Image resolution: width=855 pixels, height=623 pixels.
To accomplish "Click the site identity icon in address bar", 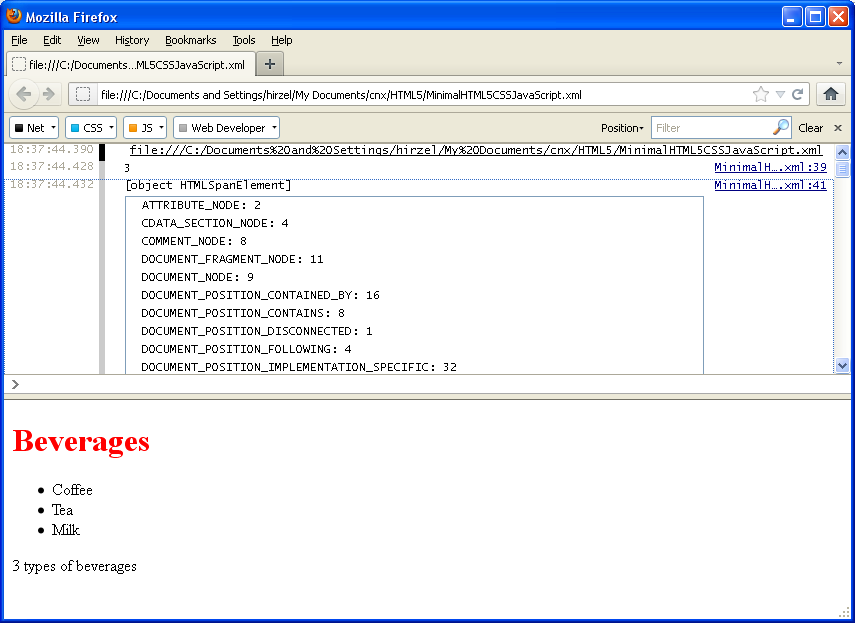I will pos(82,92).
